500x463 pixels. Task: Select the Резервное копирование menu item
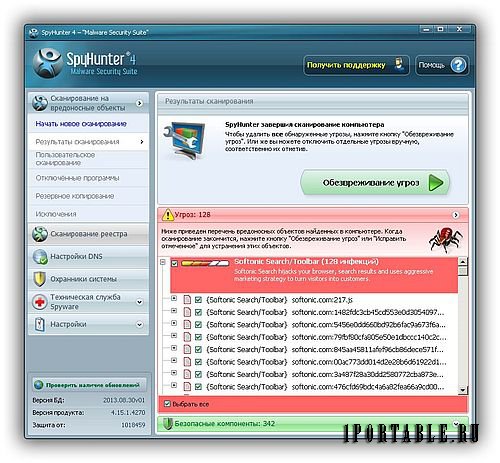[x=75, y=196]
